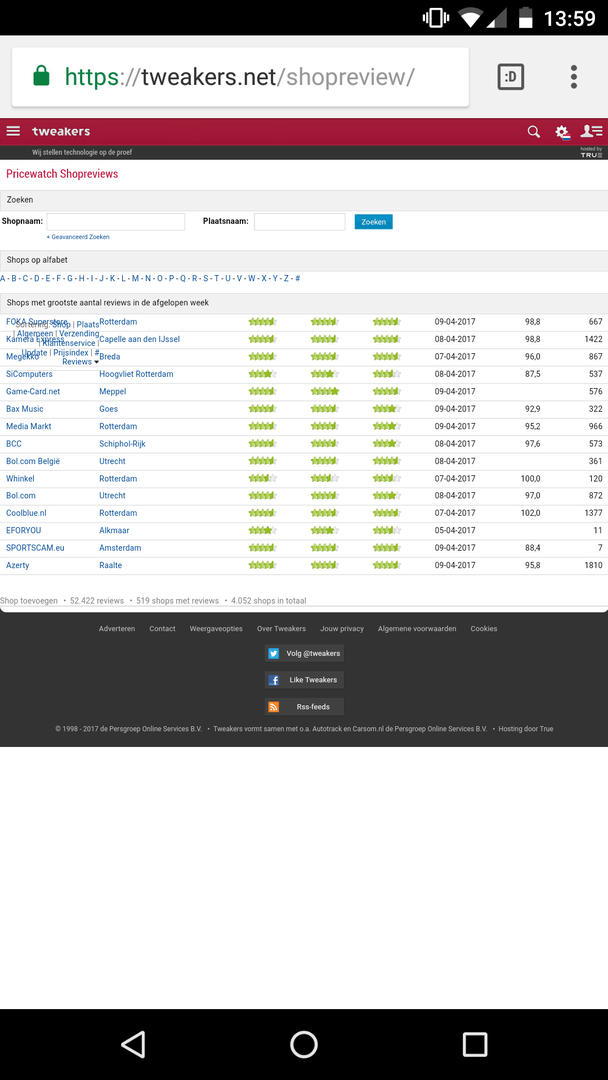The width and height of the screenshot is (608, 1080).
Task: Open the SiComputers shop link
Action: point(29,374)
